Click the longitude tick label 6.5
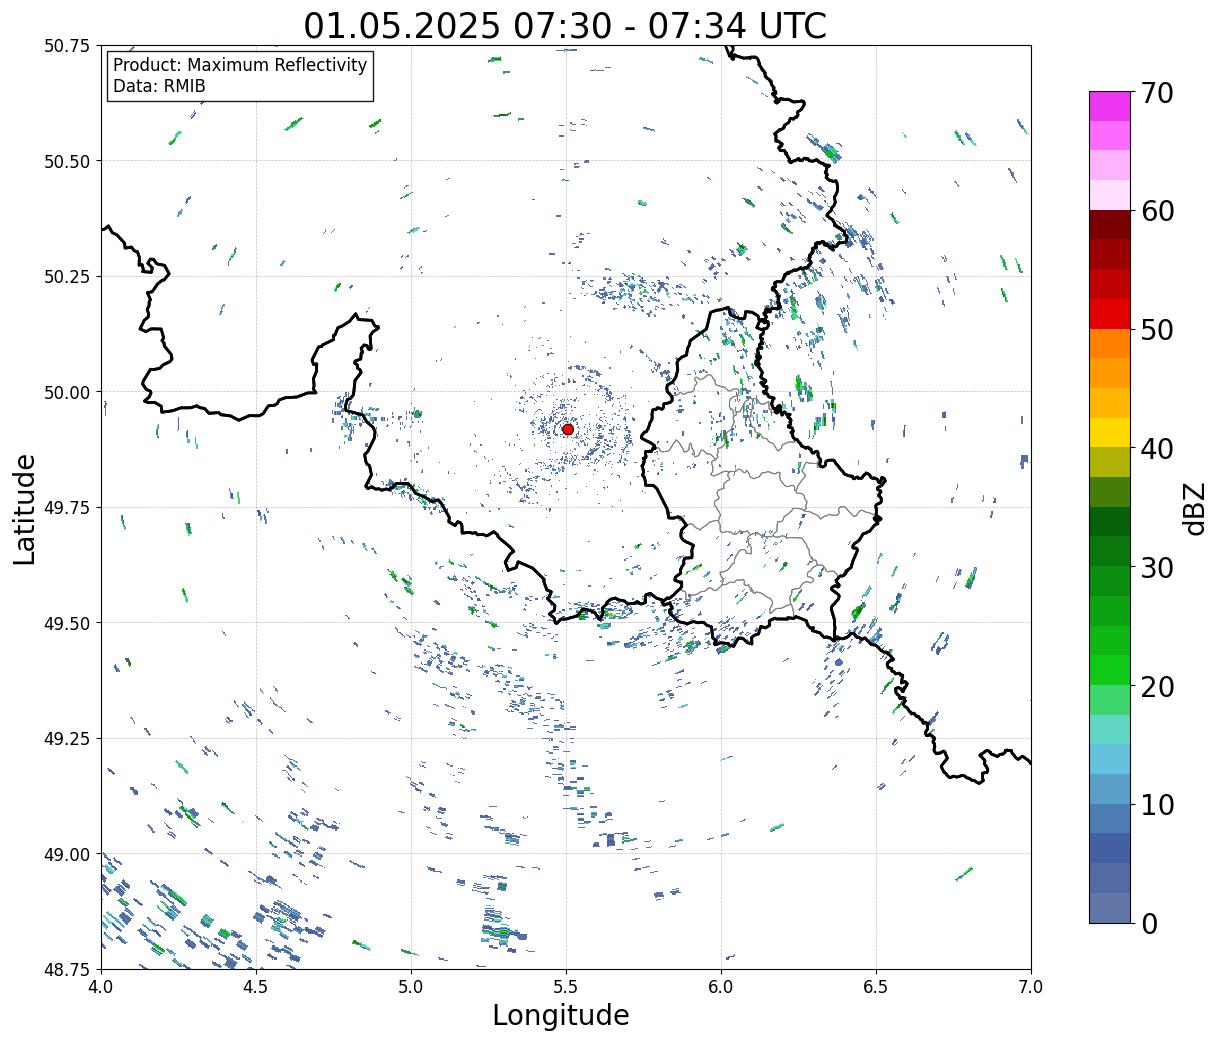Viewport: 1219px width, 1040px height. coord(876,987)
